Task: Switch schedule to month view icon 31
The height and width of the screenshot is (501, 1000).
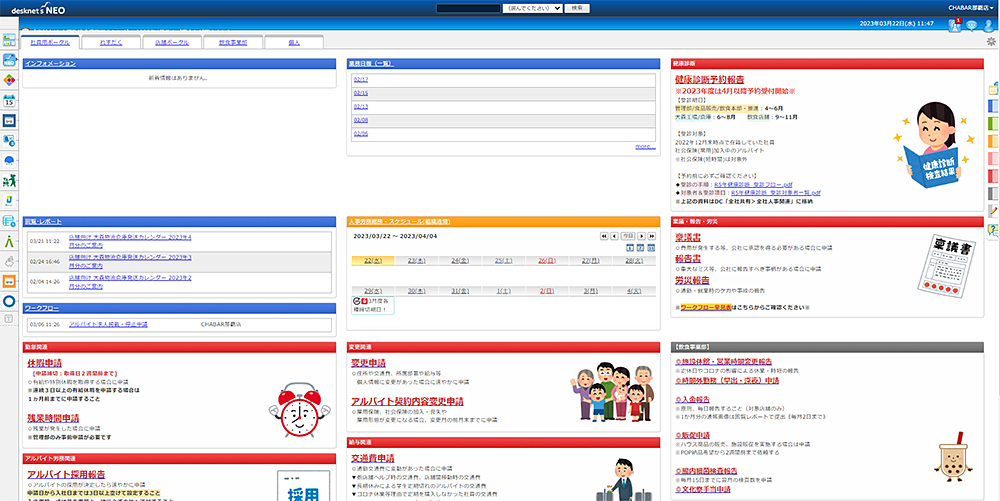Action: coord(651,247)
